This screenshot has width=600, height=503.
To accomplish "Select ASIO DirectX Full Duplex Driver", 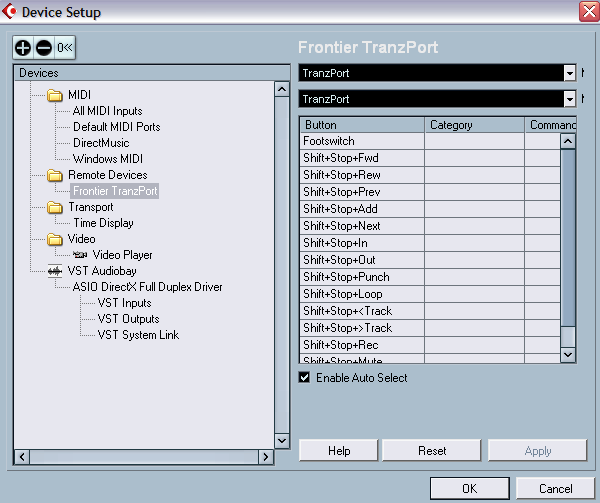I will 147,287.
